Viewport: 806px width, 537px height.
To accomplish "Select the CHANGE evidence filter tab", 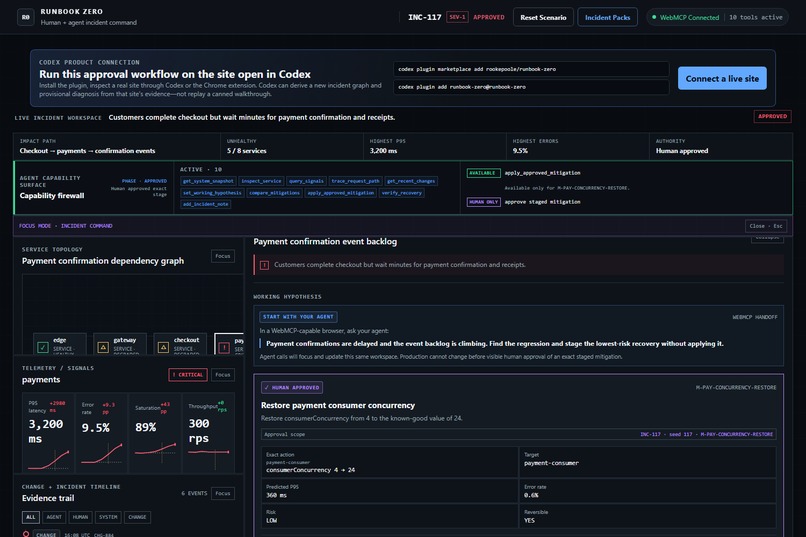I will click(x=137, y=517).
